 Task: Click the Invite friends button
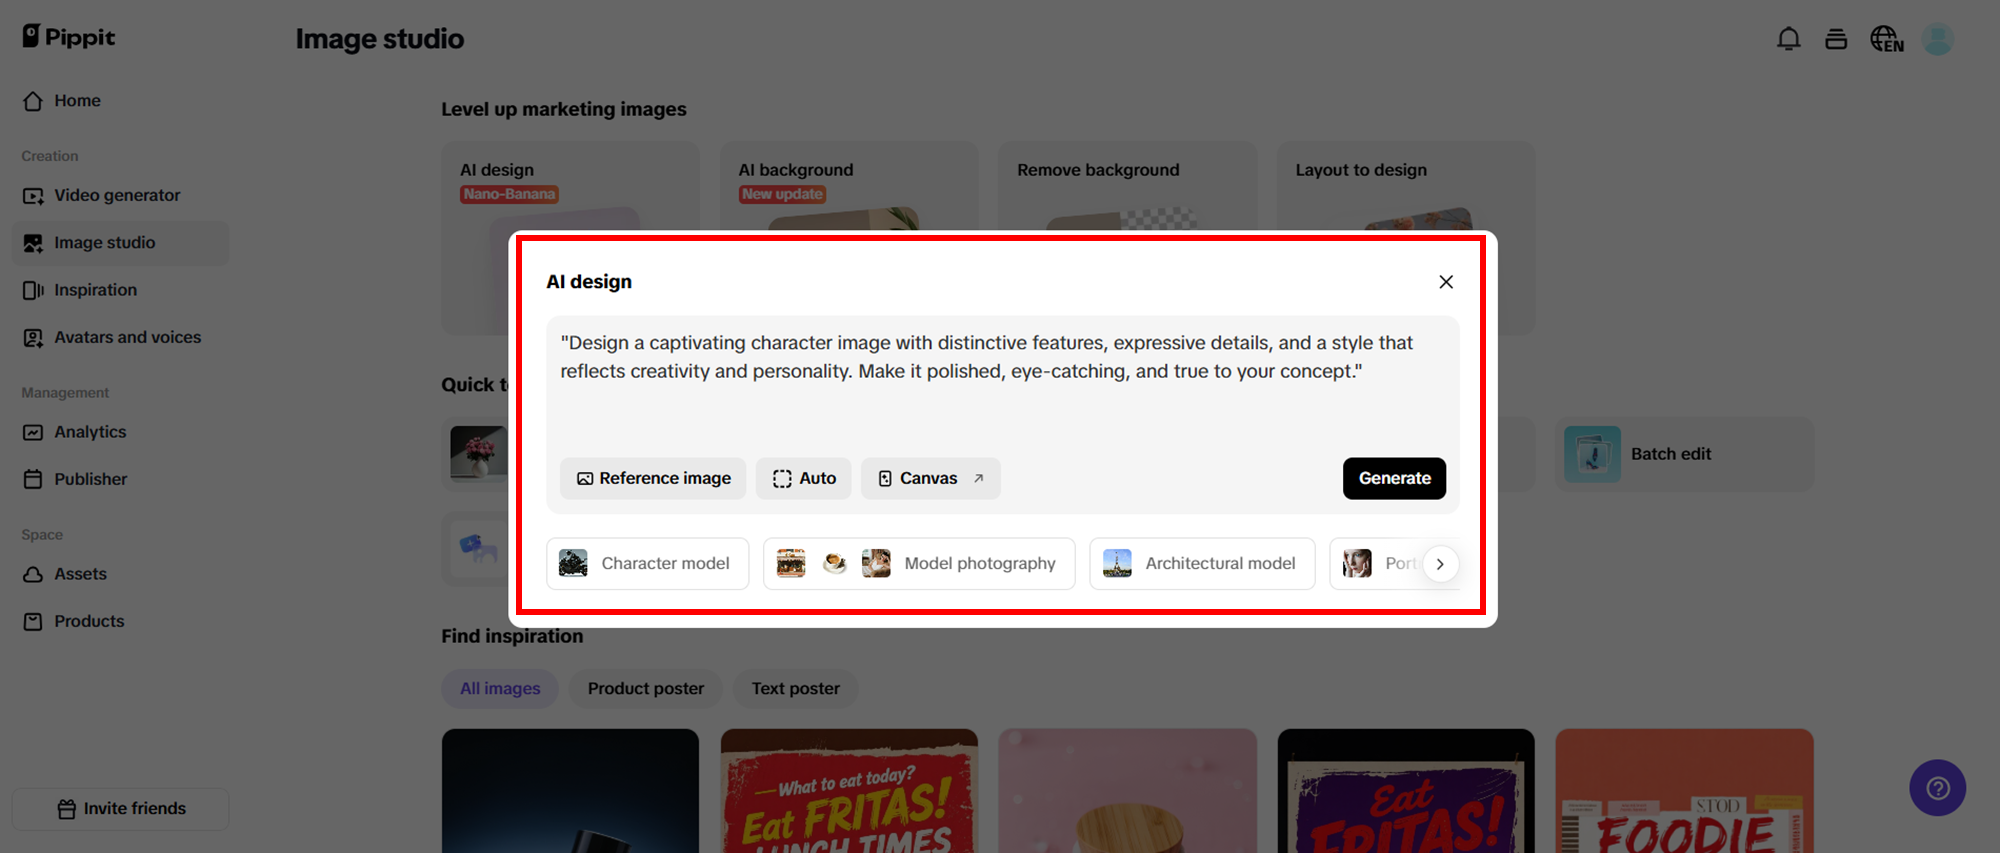click(121, 809)
